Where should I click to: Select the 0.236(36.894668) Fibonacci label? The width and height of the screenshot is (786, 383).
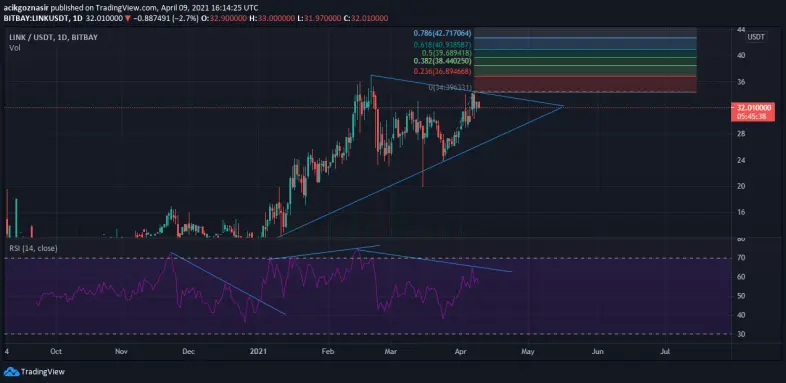pyautogui.click(x=442, y=72)
